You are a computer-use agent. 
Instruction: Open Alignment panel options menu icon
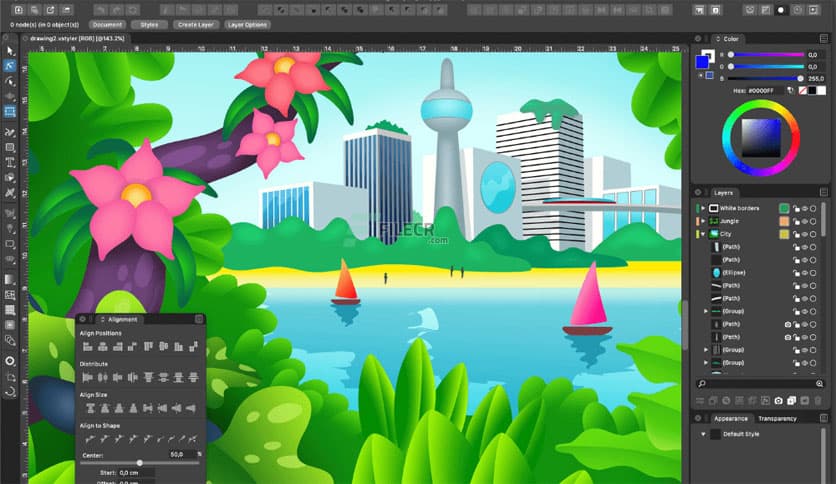pyautogui.click(x=199, y=319)
